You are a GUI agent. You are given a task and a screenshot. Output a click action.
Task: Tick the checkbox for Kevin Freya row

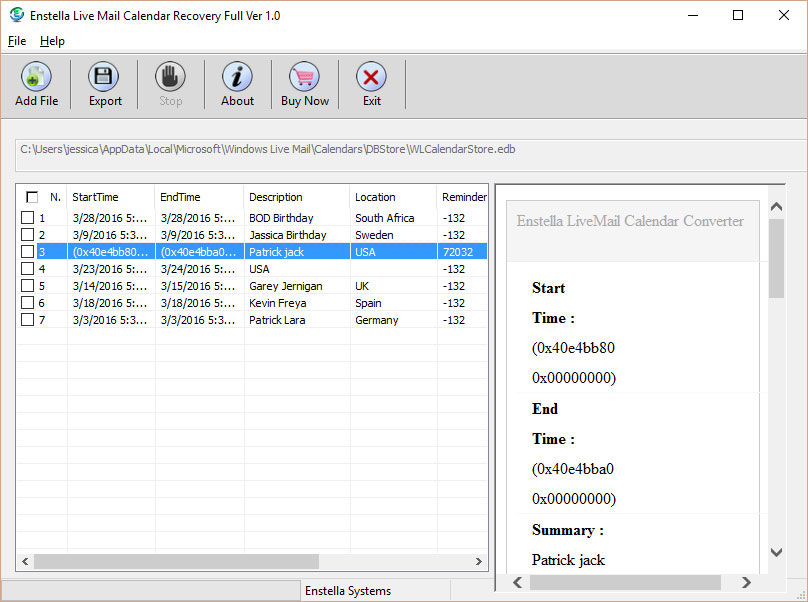(28, 303)
